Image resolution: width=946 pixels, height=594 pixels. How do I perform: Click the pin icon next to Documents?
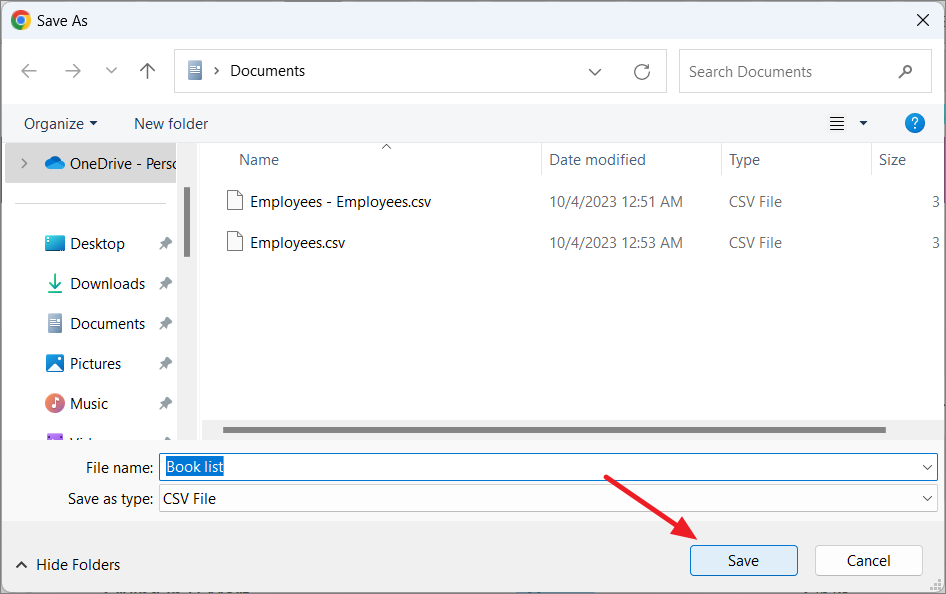point(165,324)
